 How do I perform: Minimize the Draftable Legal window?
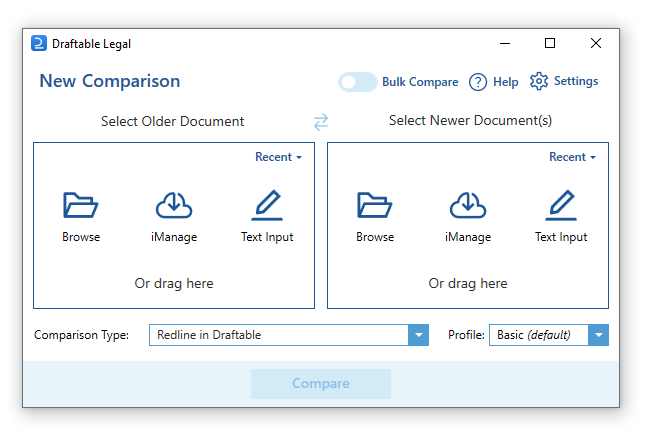[505, 43]
